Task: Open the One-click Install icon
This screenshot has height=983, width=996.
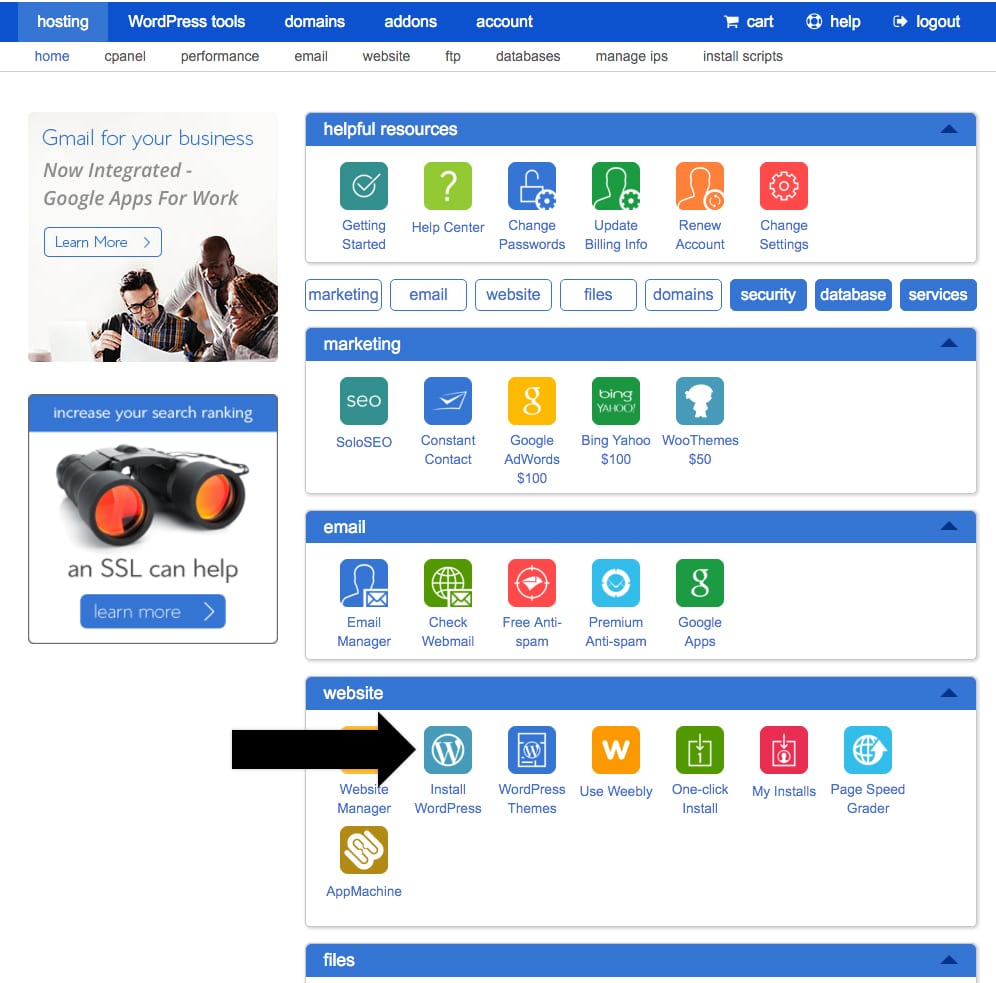Action: 699,750
